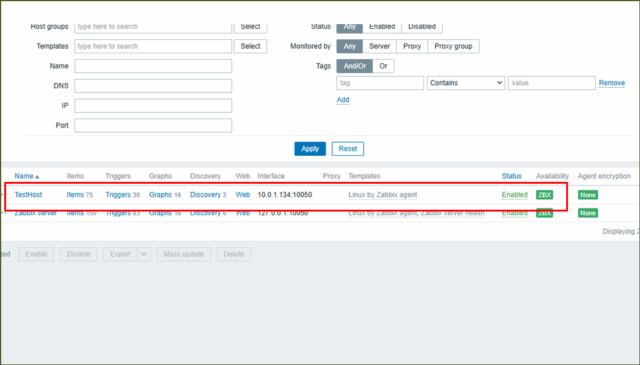Viewport: 640px width, 365px height.
Task: Set Monitored by to Server
Action: (x=379, y=46)
